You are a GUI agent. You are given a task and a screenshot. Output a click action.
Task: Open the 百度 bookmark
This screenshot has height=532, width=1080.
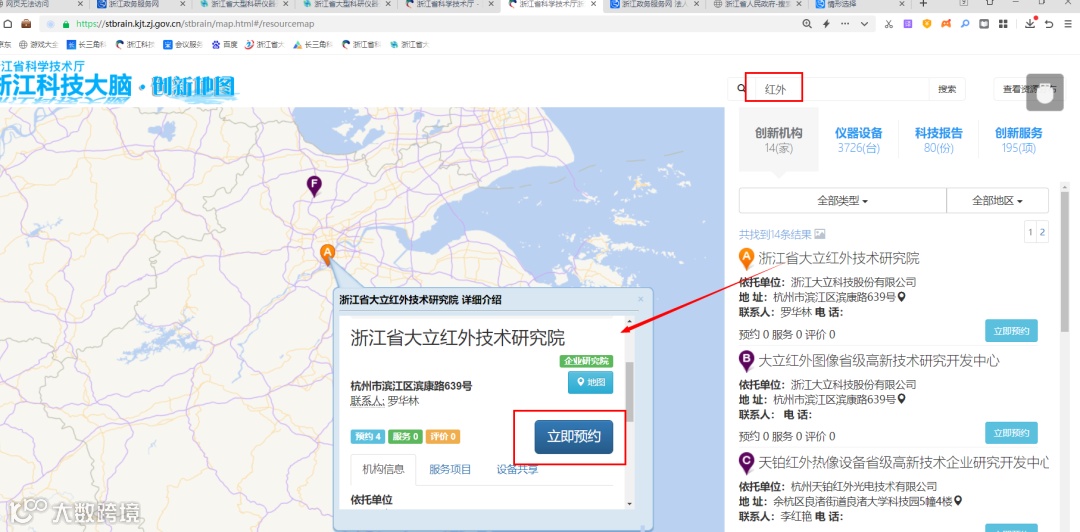[x=225, y=45]
